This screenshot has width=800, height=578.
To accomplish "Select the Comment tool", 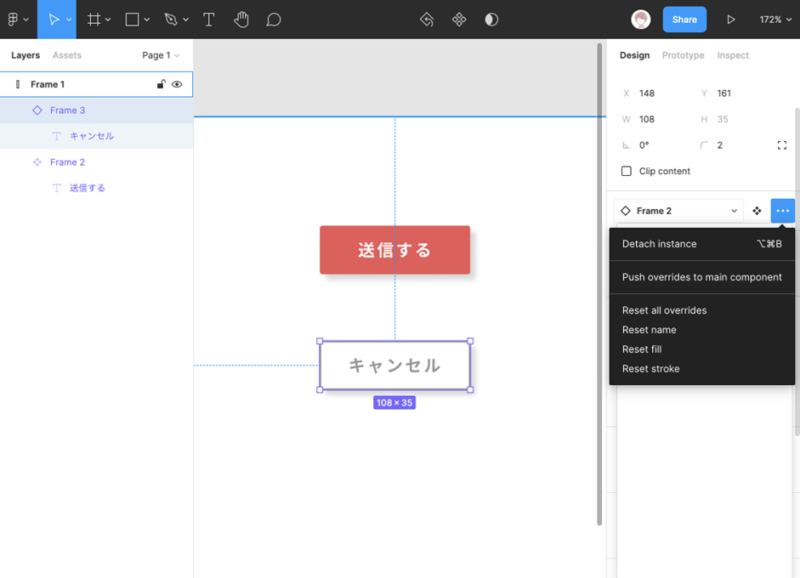I will coord(273,19).
